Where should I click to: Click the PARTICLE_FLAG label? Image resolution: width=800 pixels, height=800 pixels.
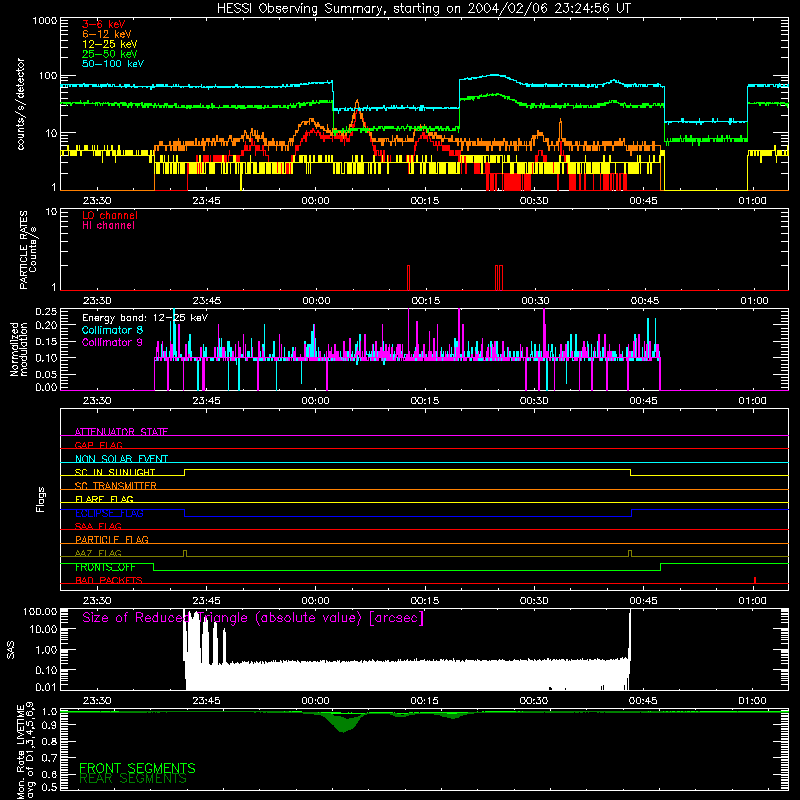(112, 539)
